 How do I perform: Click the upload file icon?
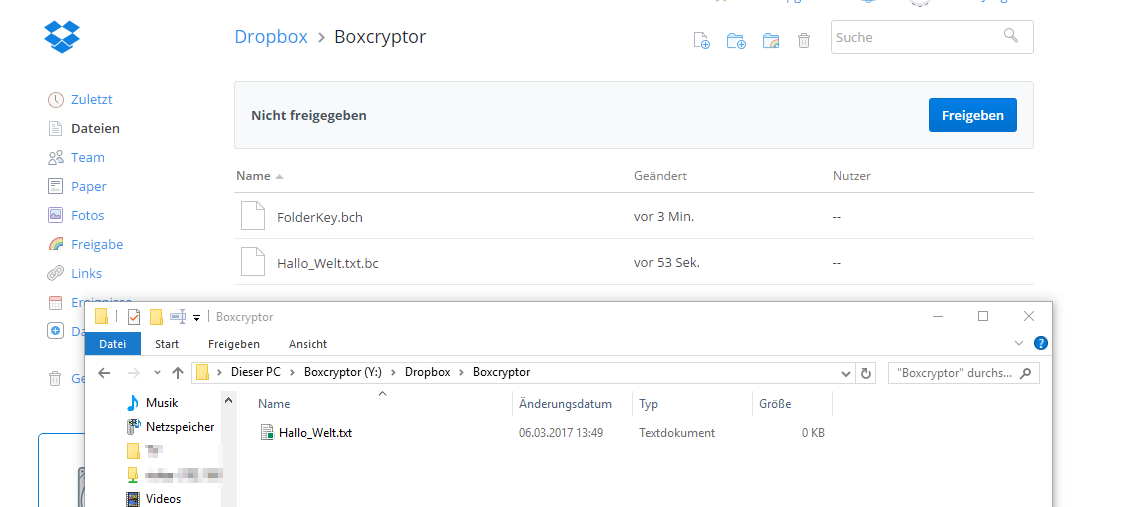point(702,40)
